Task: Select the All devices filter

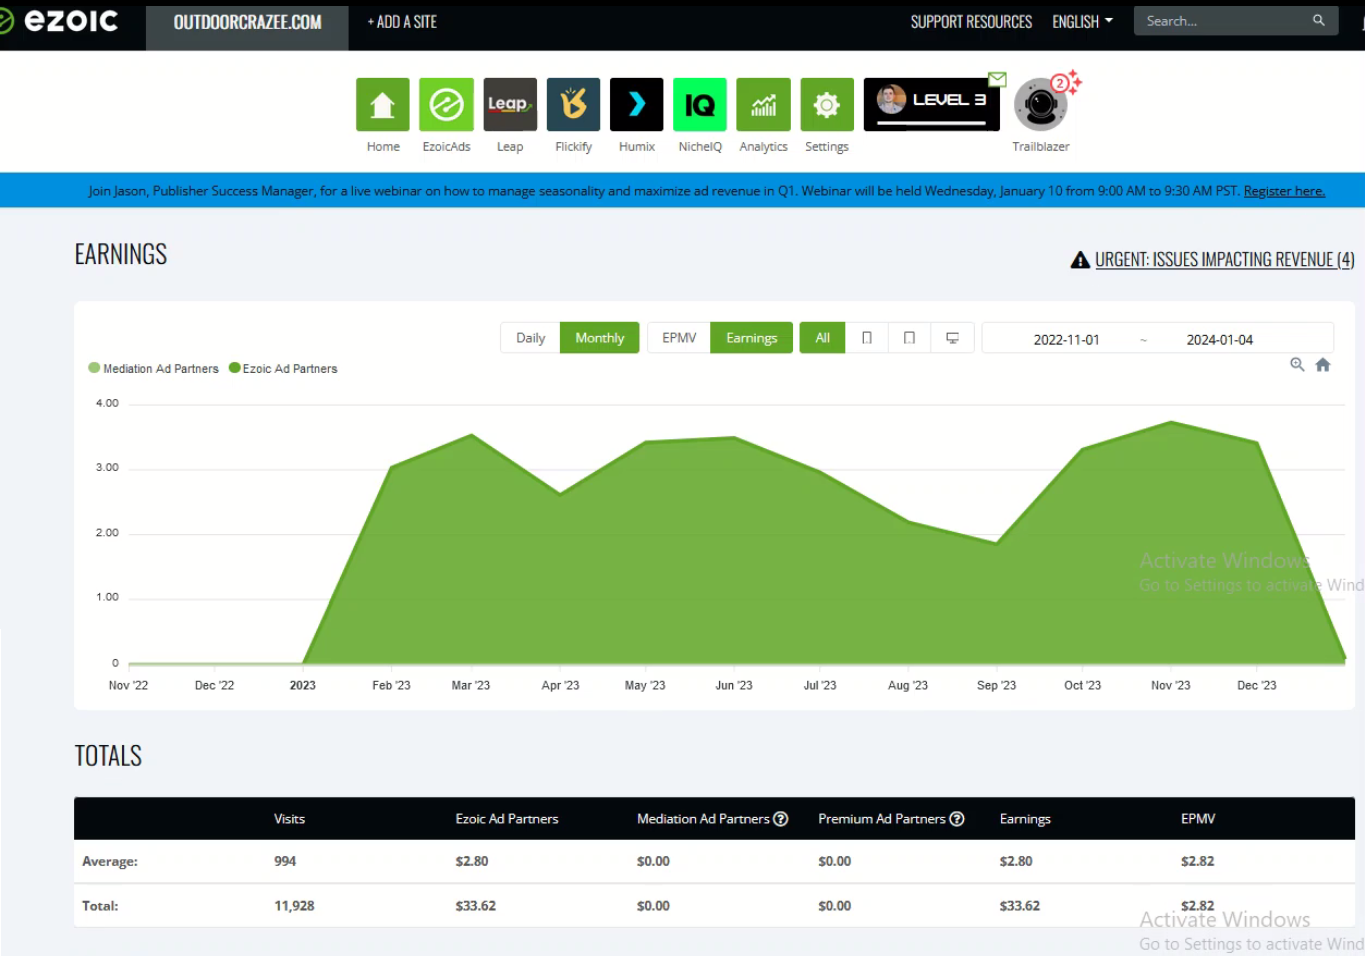Action: point(822,338)
